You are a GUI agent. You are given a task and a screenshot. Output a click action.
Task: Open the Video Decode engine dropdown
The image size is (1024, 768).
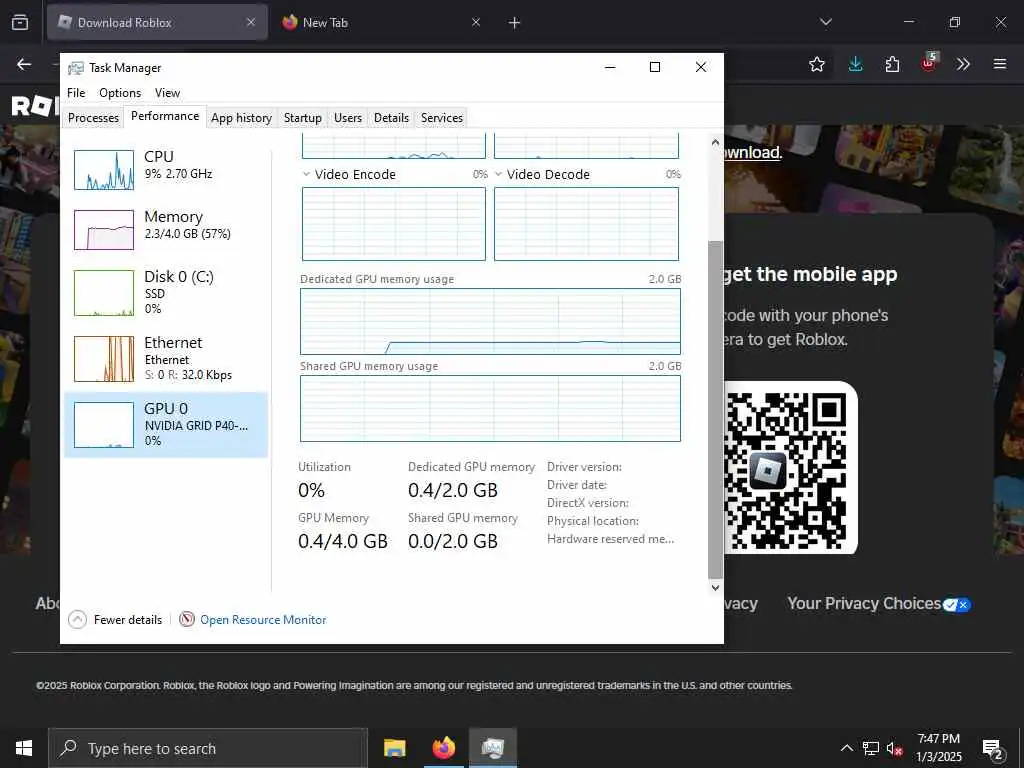click(x=498, y=174)
